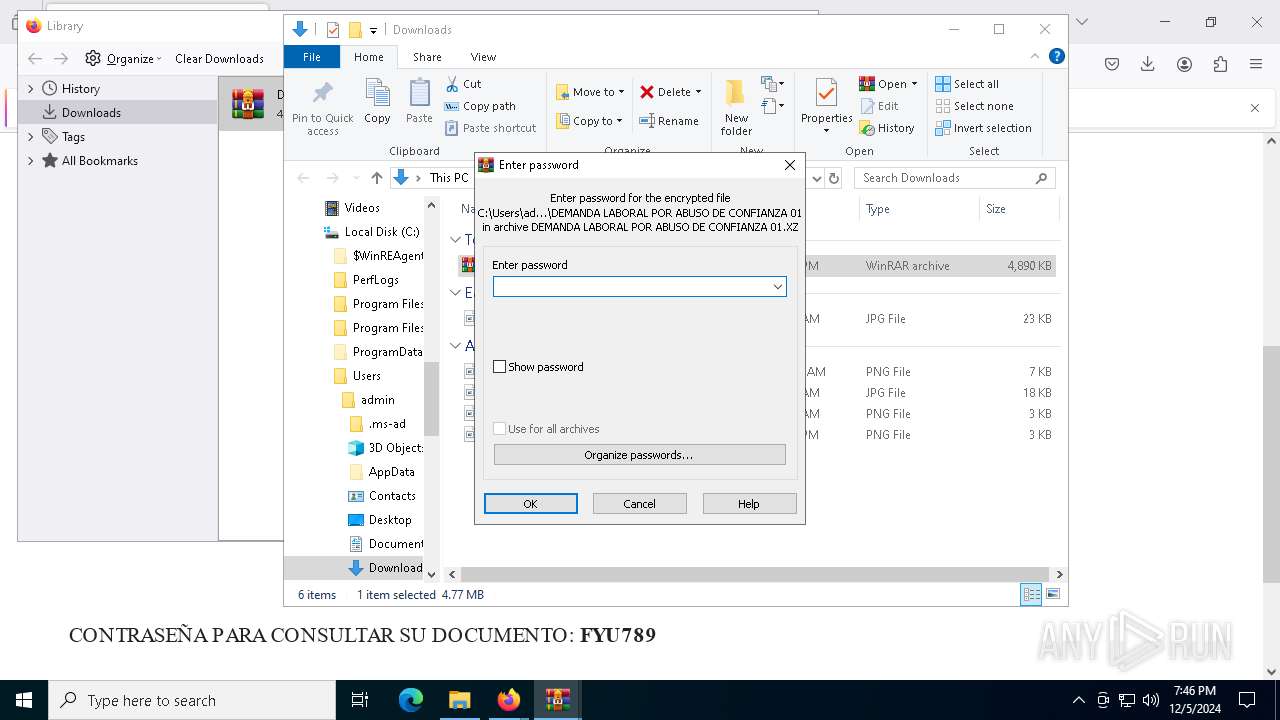Enable the Show password checkbox
The height and width of the screenshot is (720, 1280).
point(500,367)
